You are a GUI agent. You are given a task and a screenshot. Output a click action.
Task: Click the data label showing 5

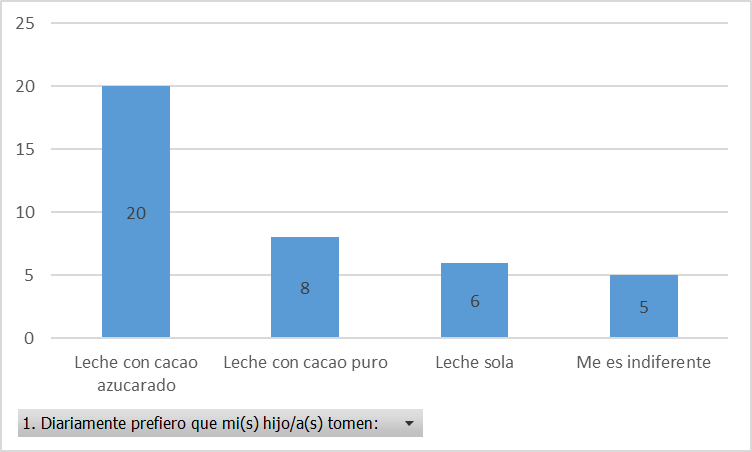[644, 307]
